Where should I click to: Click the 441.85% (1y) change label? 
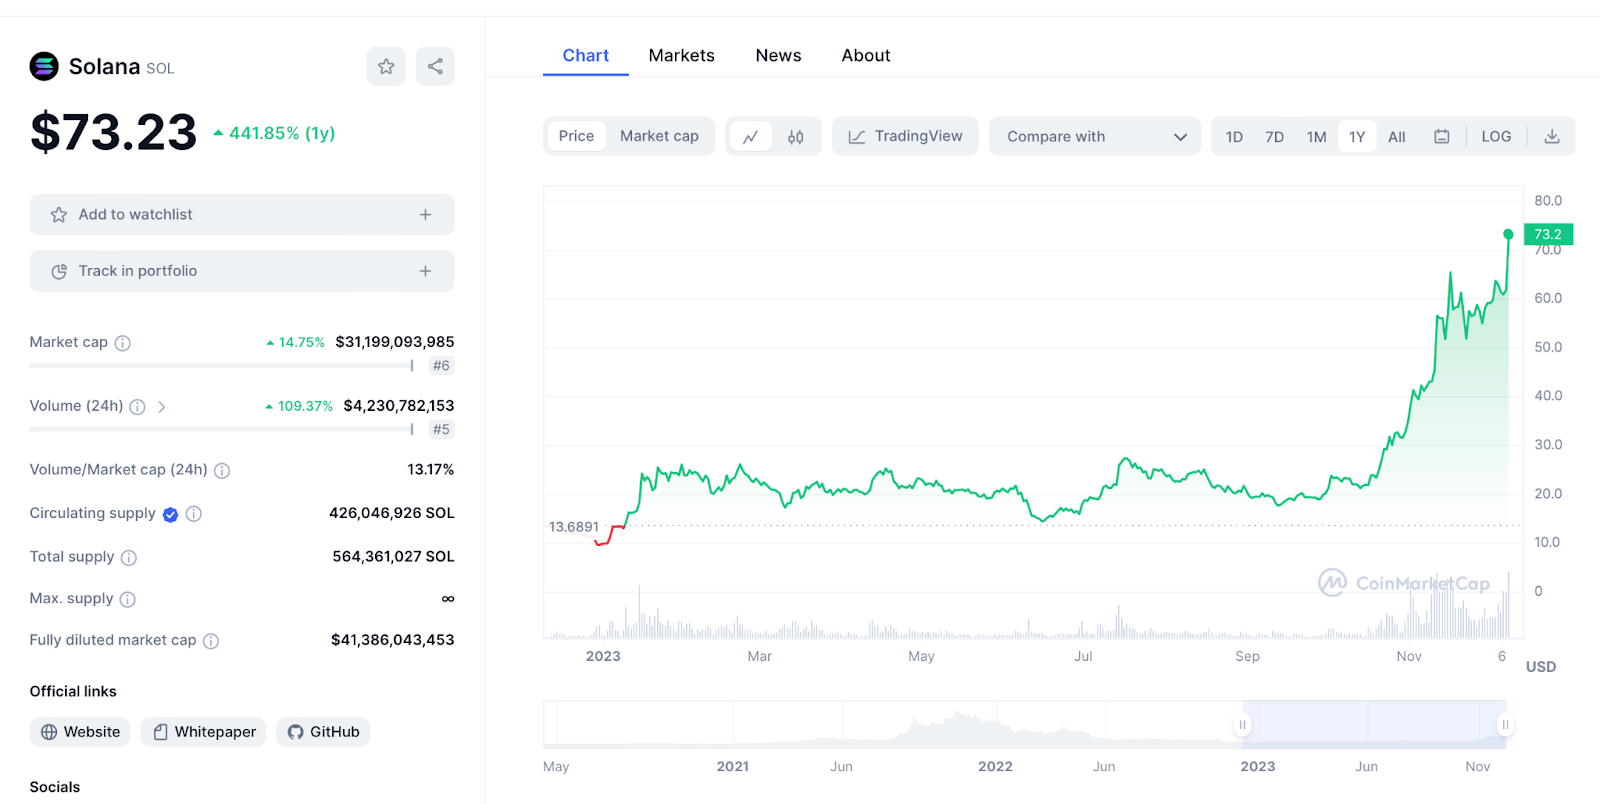click(274, 133)
